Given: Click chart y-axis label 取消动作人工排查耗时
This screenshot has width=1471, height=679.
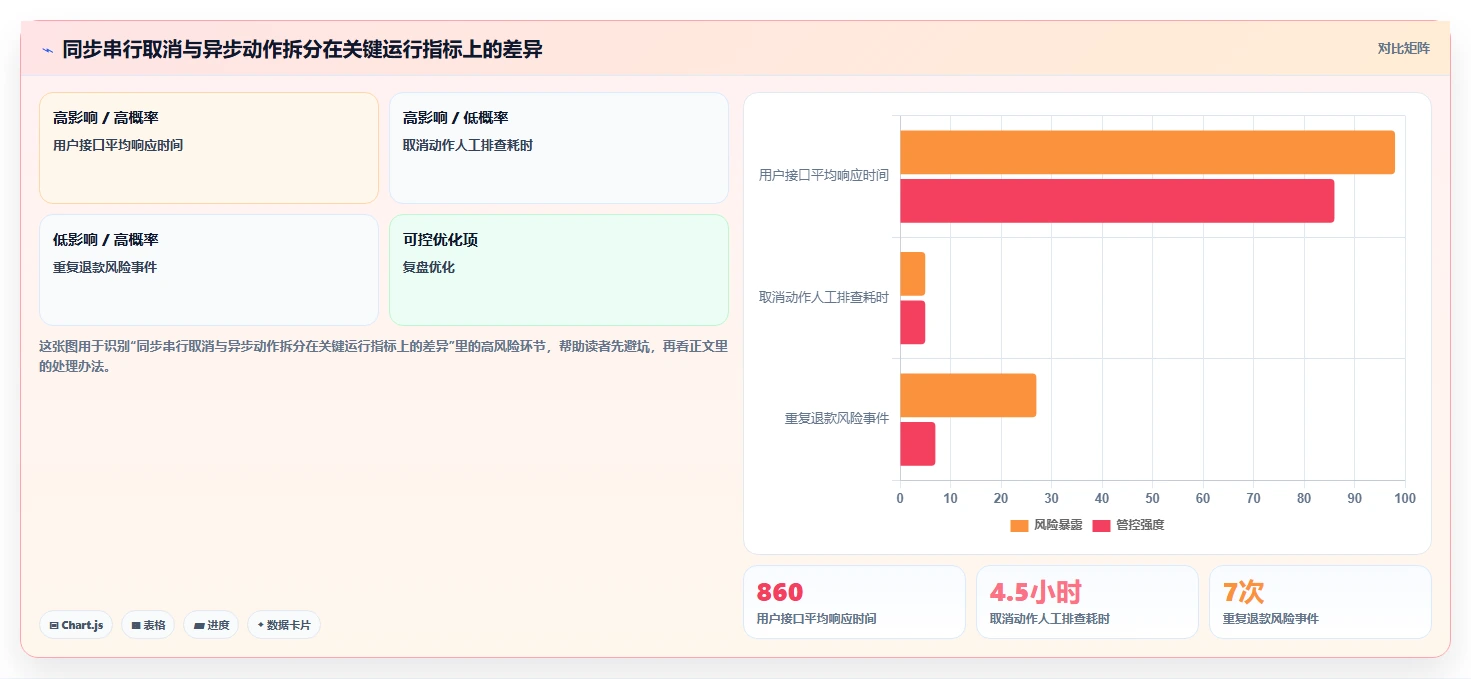Looking at the screenshot, I should coord(824,298).
